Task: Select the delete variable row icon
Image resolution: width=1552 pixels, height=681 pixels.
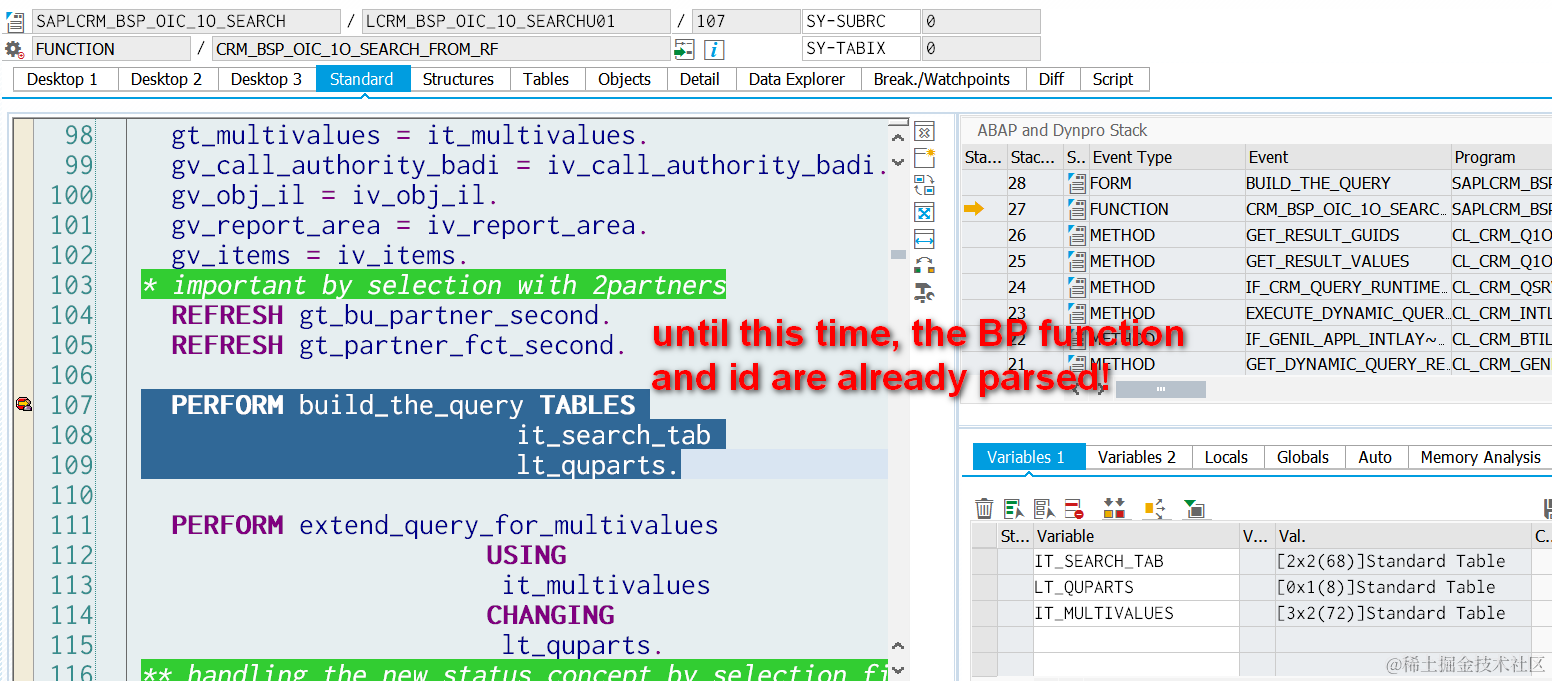Action: coord(1072,509)
